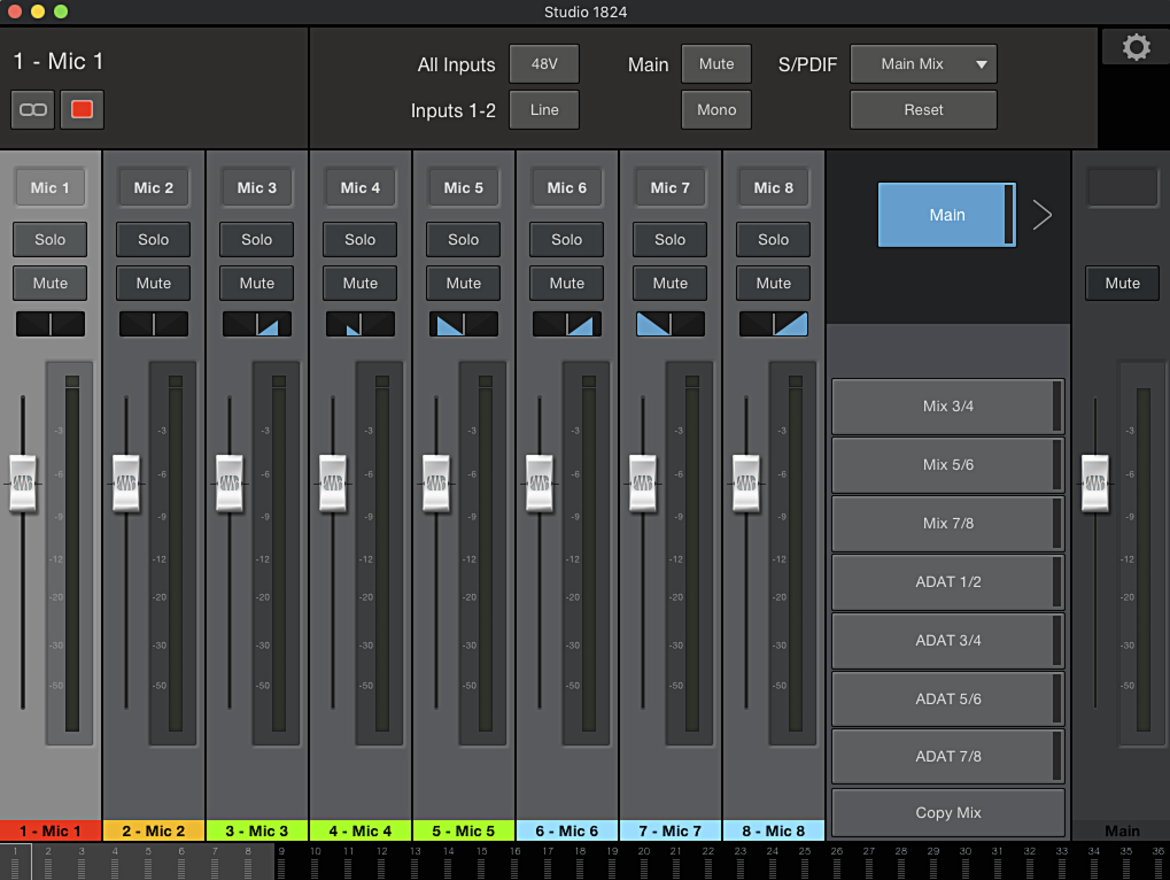Select the ADAT 7/8 mix
The height and width of the screenshot is (880, 1170).
click(948, 756)
